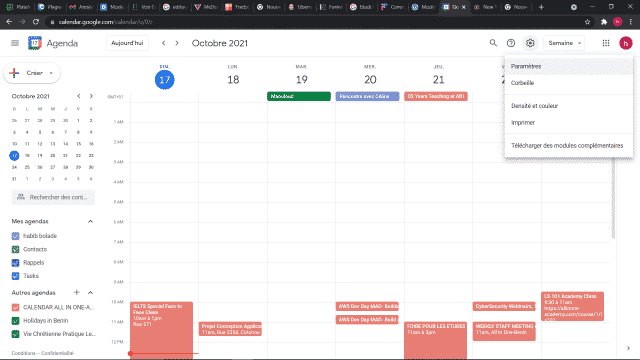This screenshot has width=640, height=360.
Task: Go to previous week arrow
Action: point(164,43)
